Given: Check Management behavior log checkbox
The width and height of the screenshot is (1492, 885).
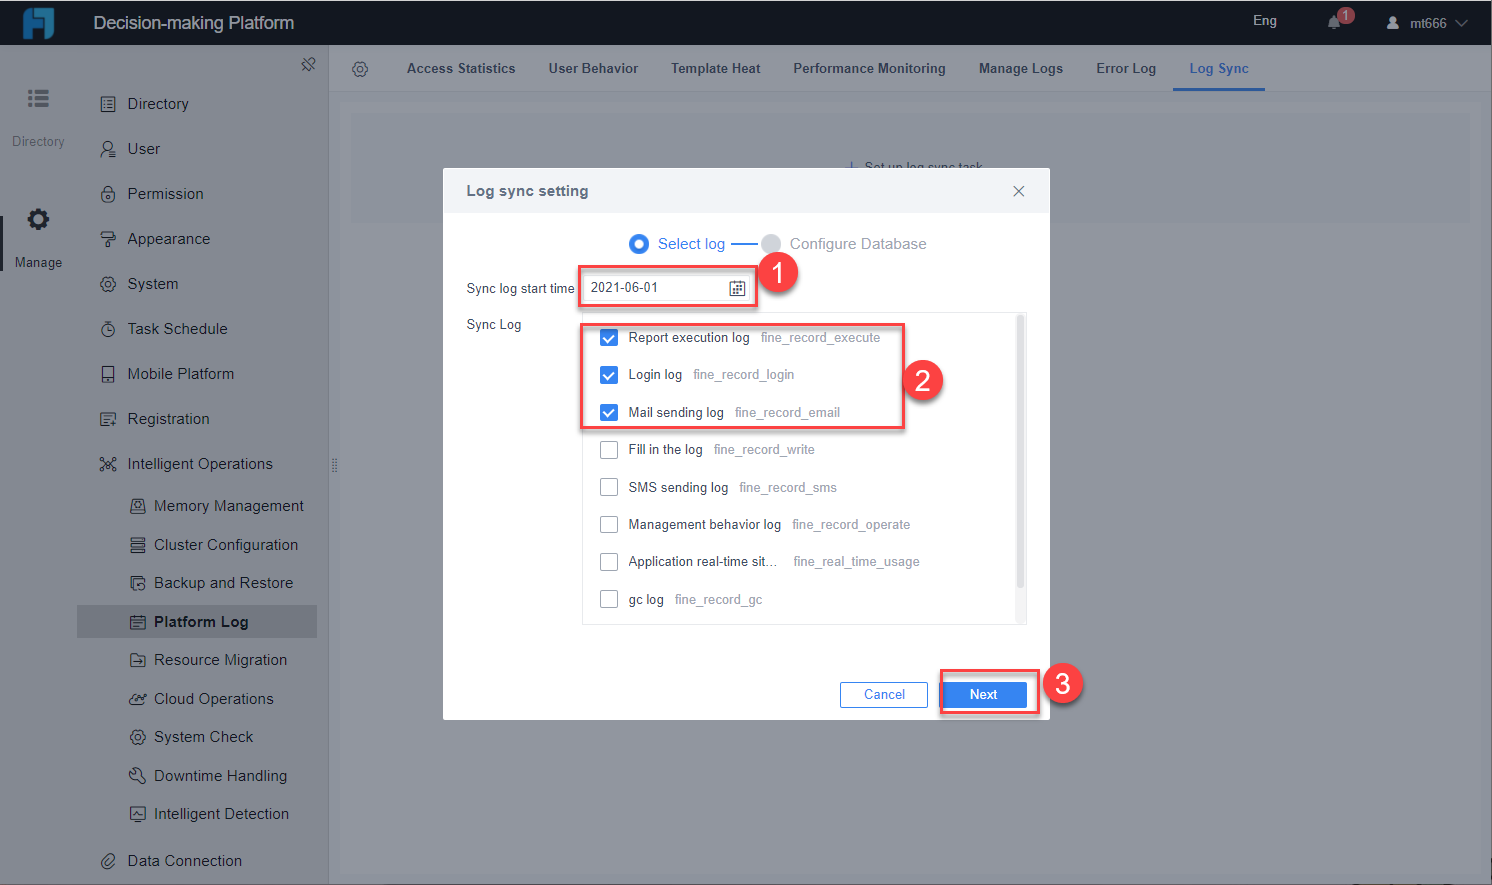Looking at the screenshot, I should (609, 525).
